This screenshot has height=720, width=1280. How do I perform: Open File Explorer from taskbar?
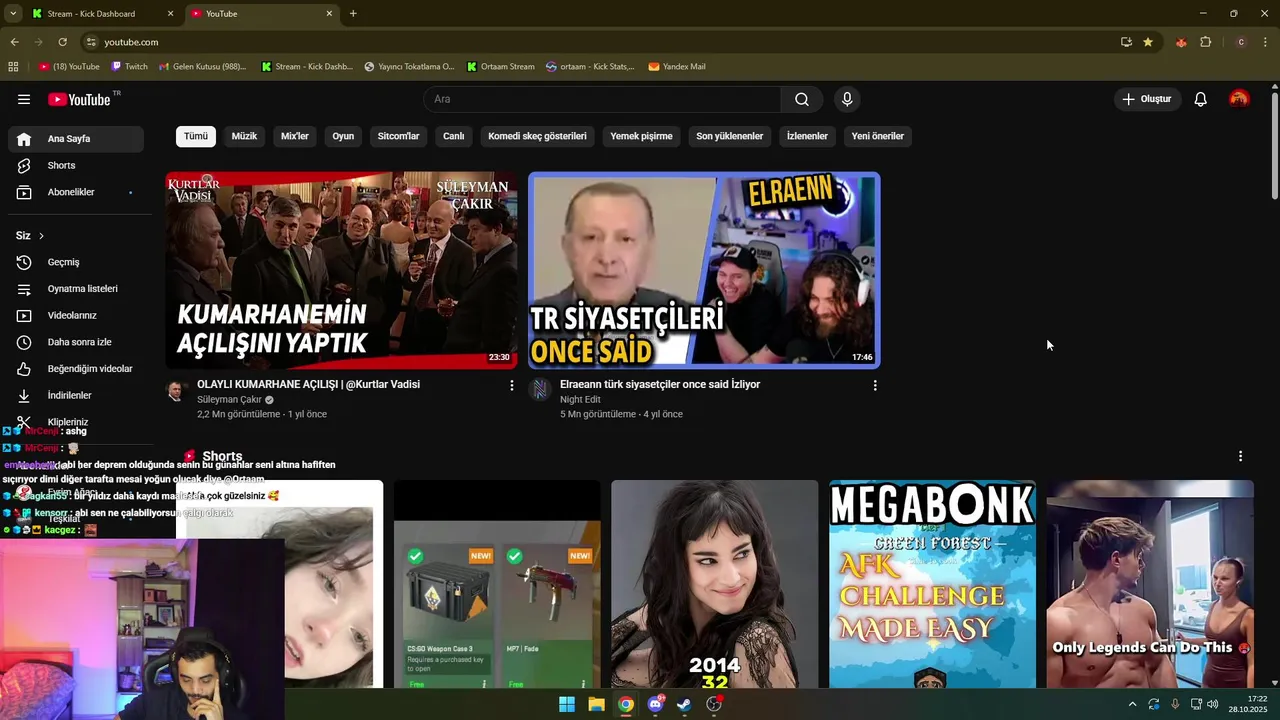[x=596, y=704]
